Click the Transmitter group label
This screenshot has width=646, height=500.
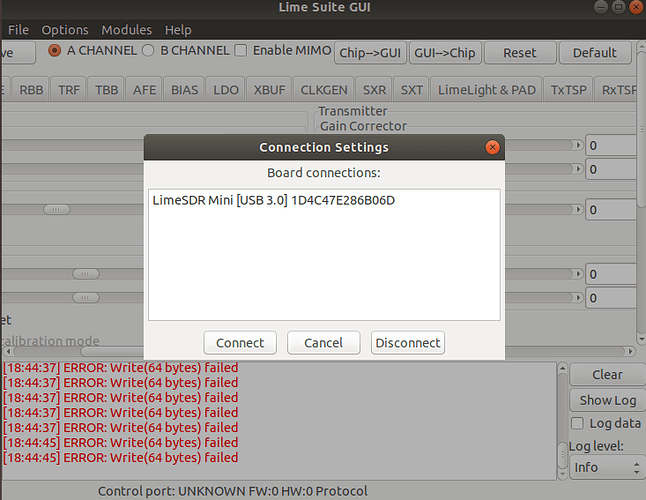(353, 111)
